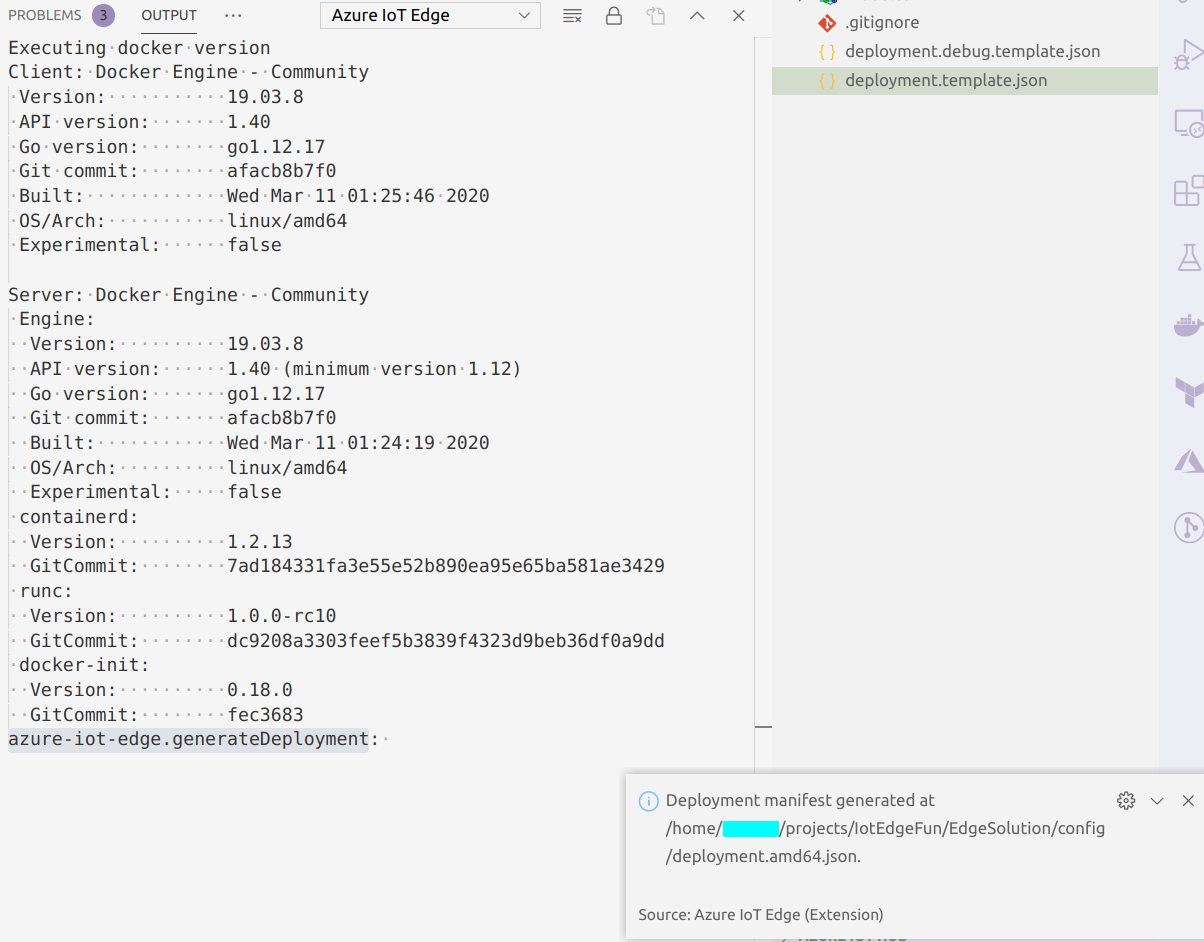Open the .gitignore file
Screen dimensions: 1204x942
(x=881, y=23)
